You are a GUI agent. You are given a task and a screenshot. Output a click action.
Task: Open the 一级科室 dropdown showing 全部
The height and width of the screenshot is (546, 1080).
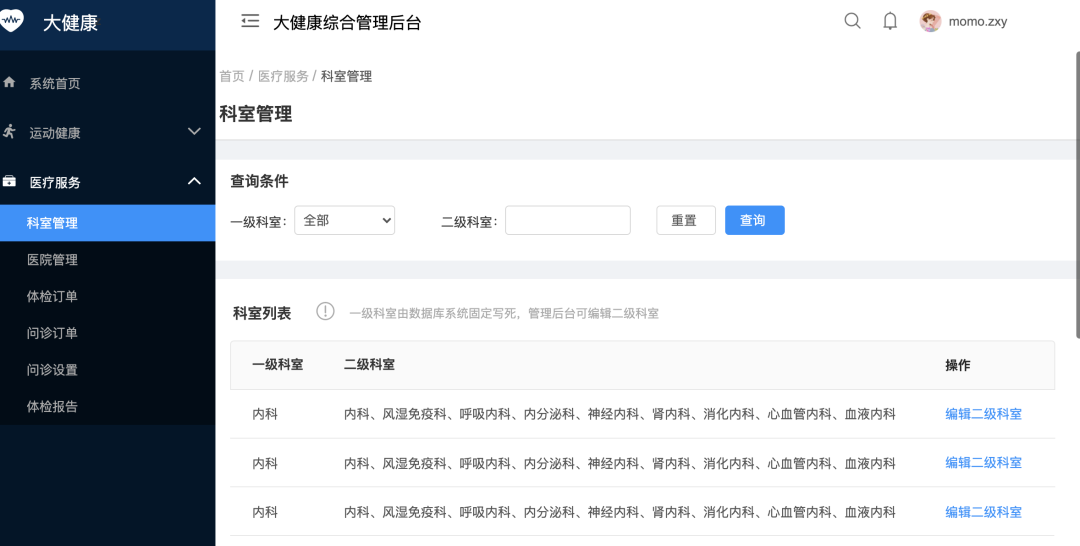[x=344, y=220]
